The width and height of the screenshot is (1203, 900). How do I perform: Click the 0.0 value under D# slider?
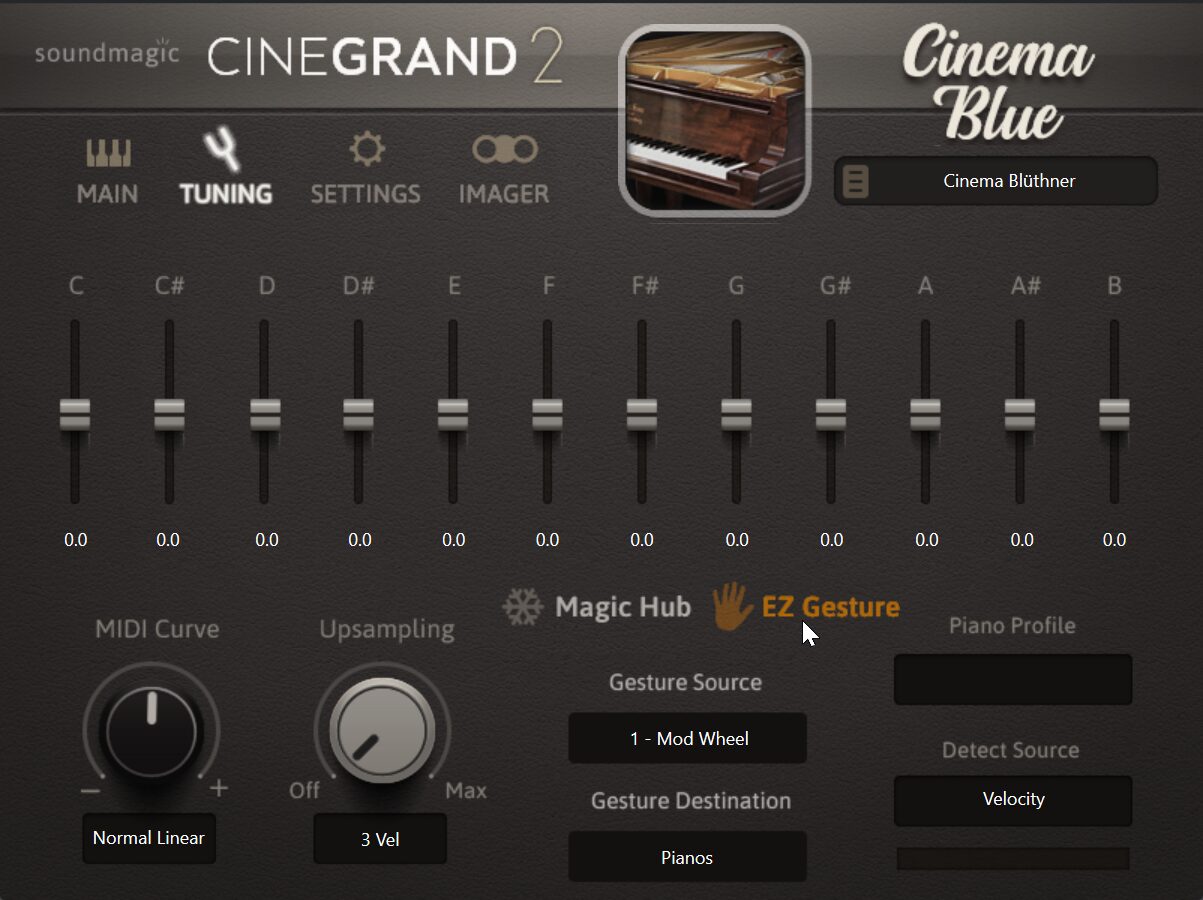pyautogui.click(x=360, y=540)
